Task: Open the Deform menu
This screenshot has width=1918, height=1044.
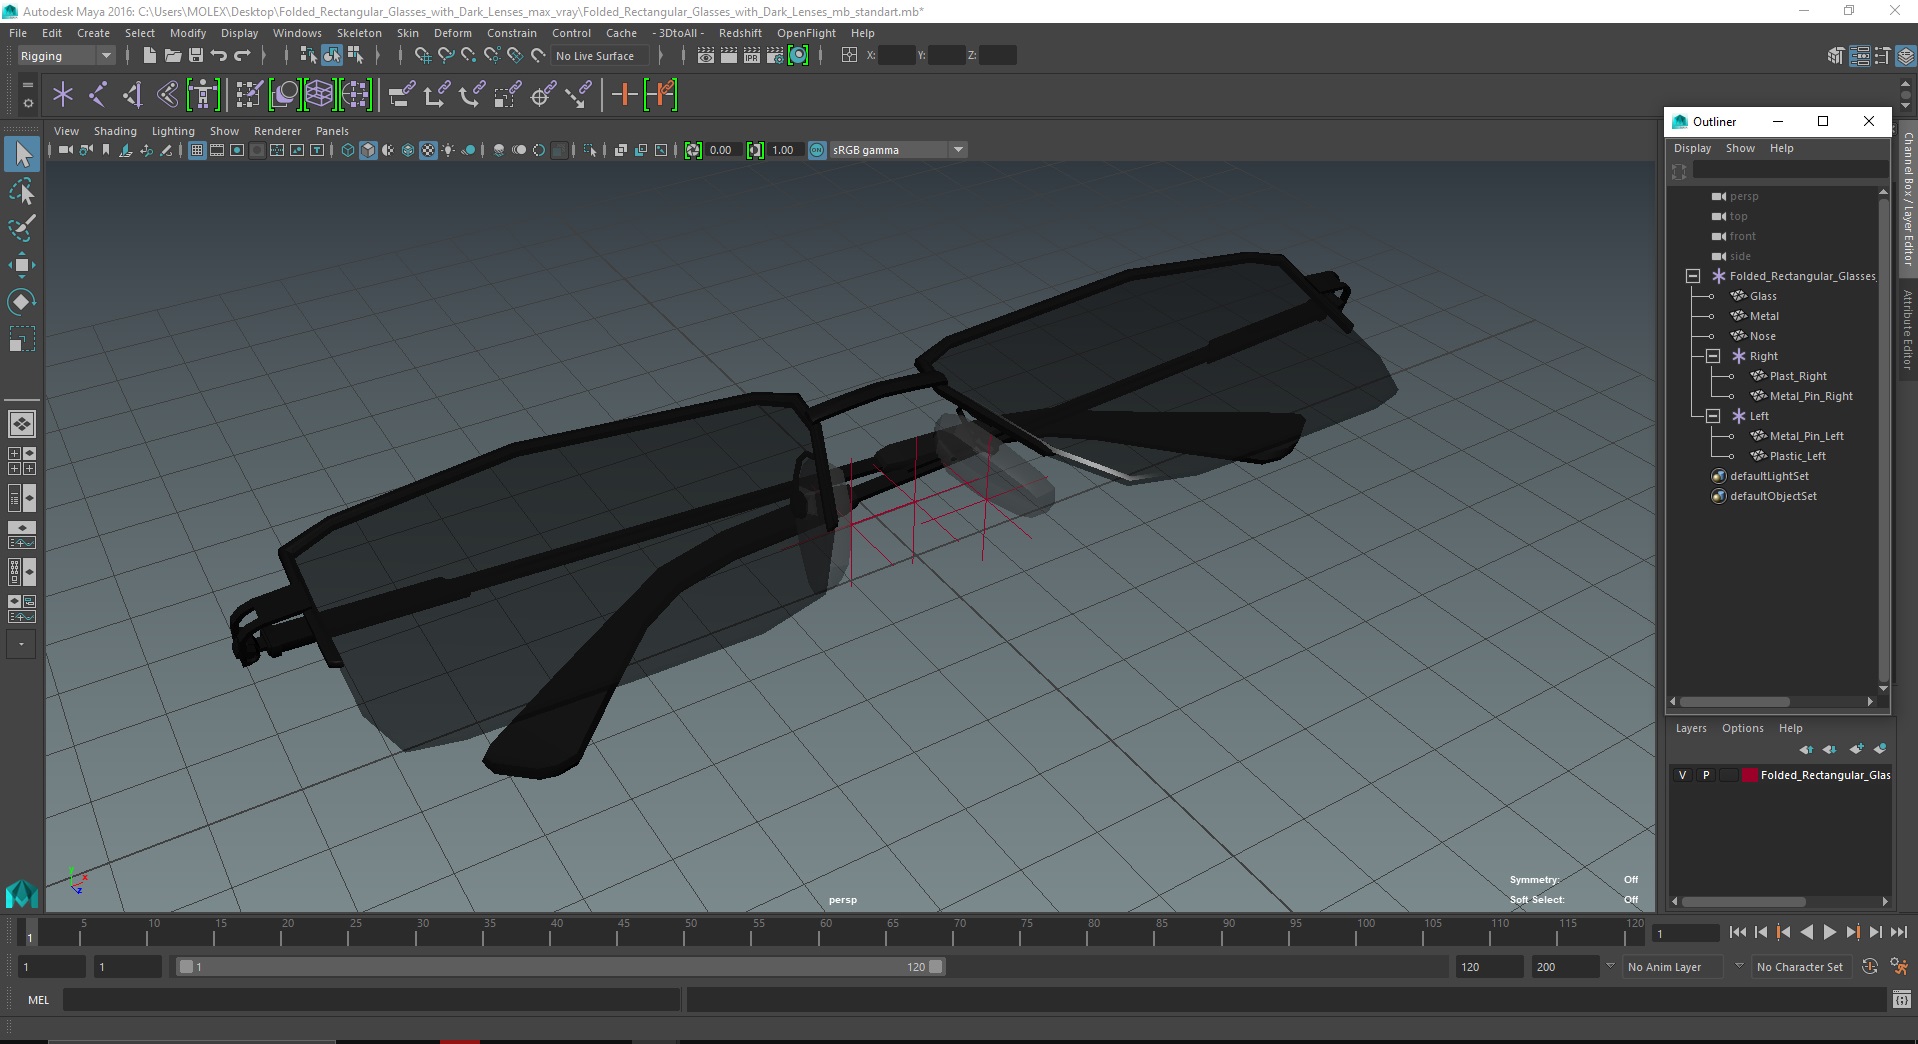Action: (453, 33)
